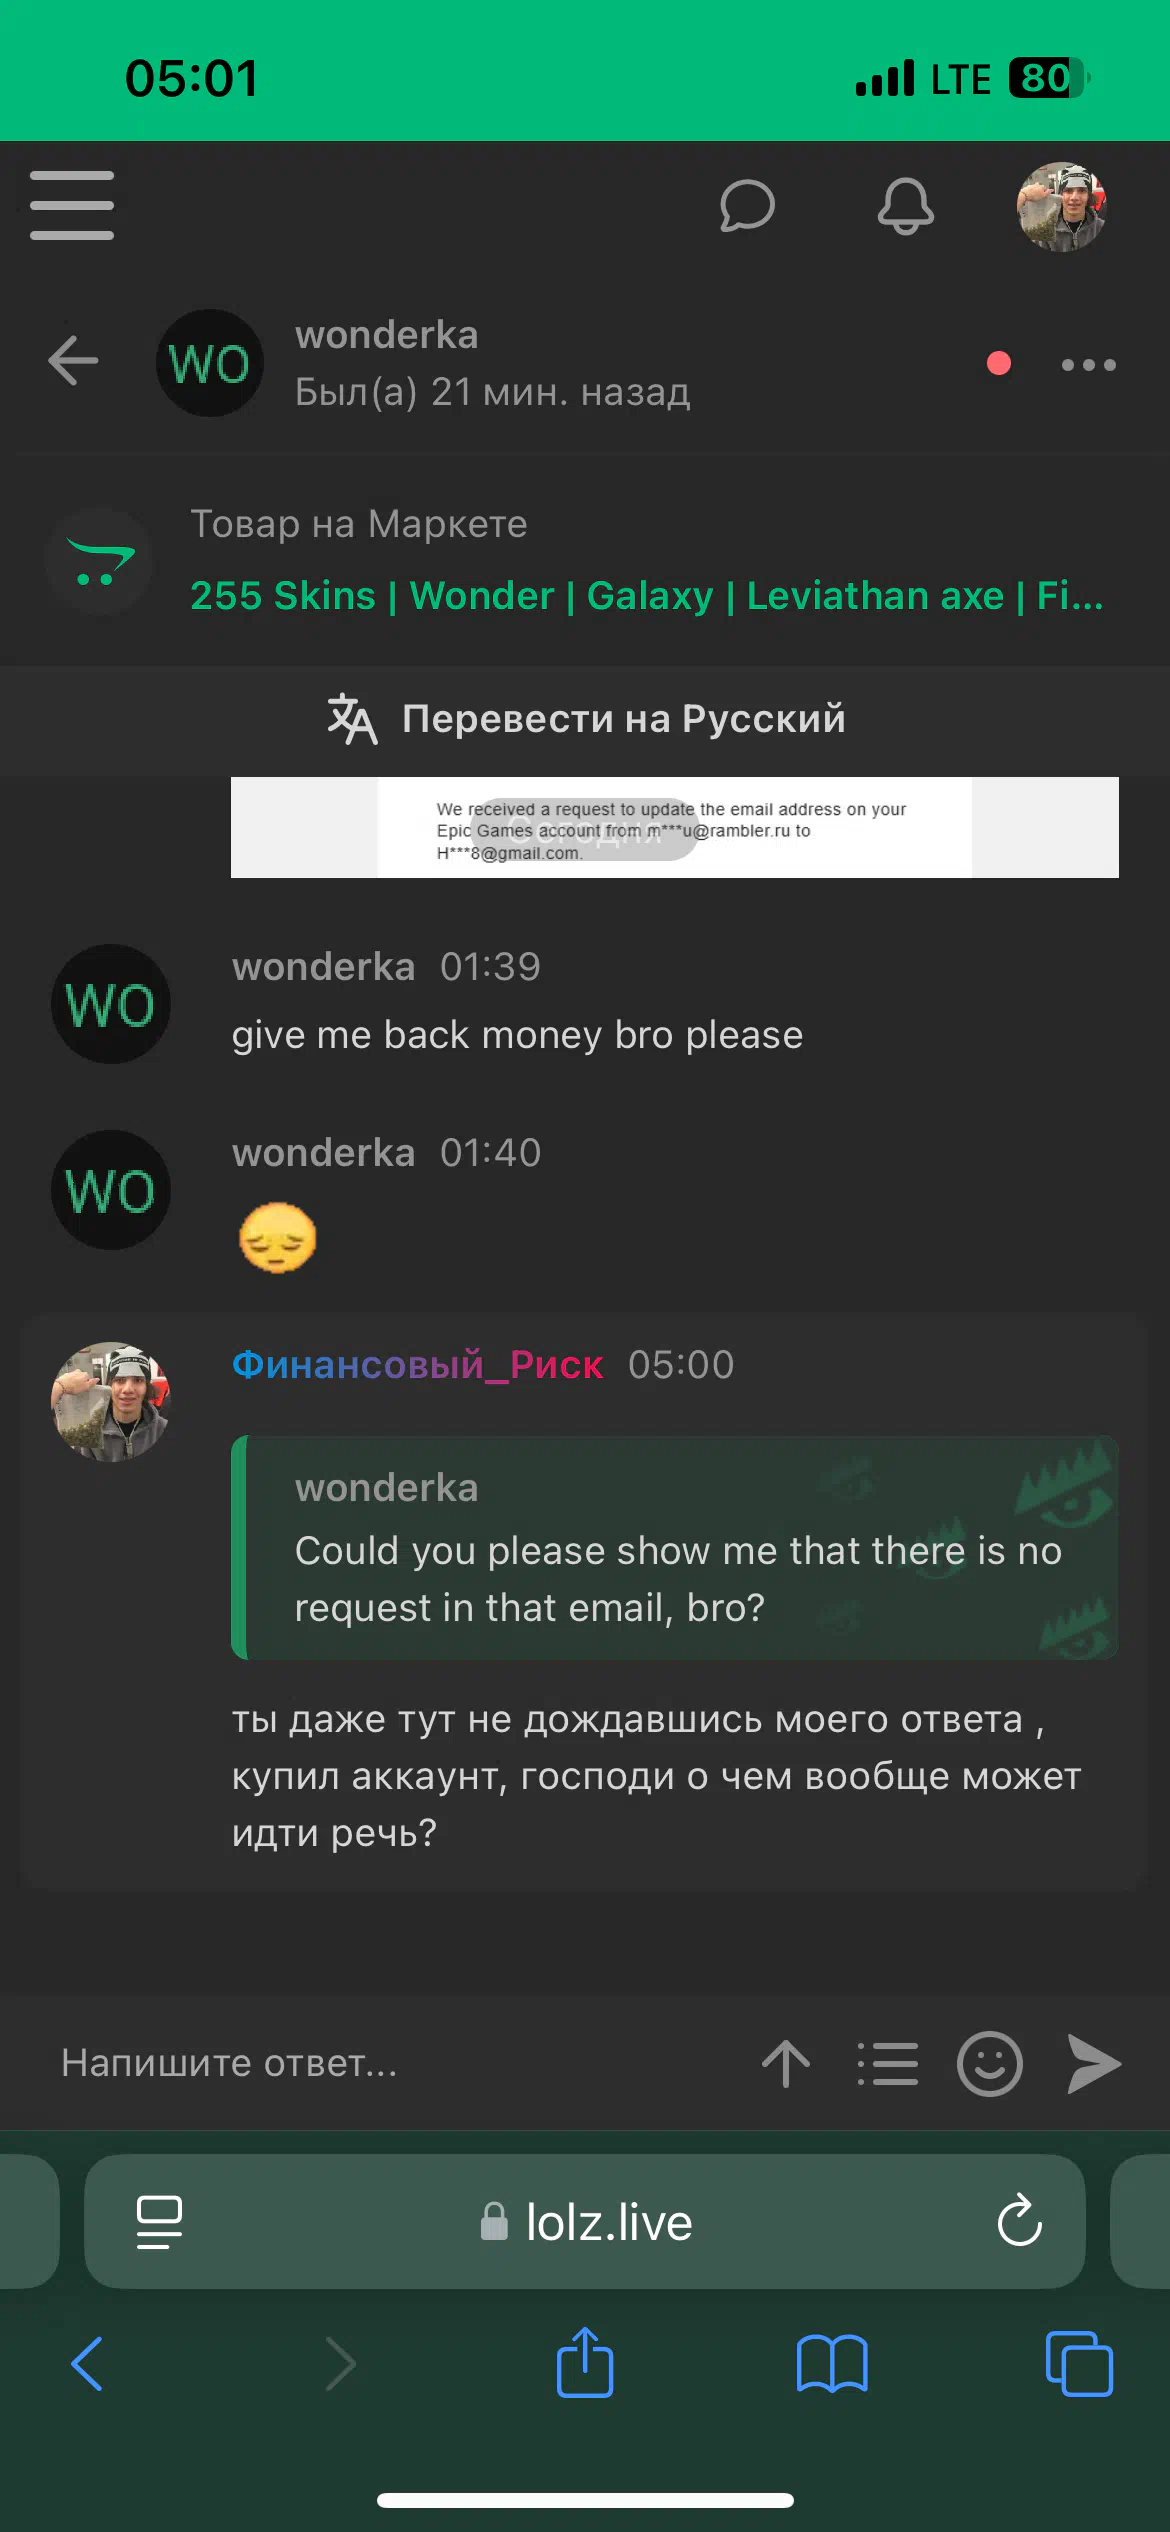This screenshot has height=2532, width=1170.
Task: Open the hamburger navigation menu
Action: (72, 205)
